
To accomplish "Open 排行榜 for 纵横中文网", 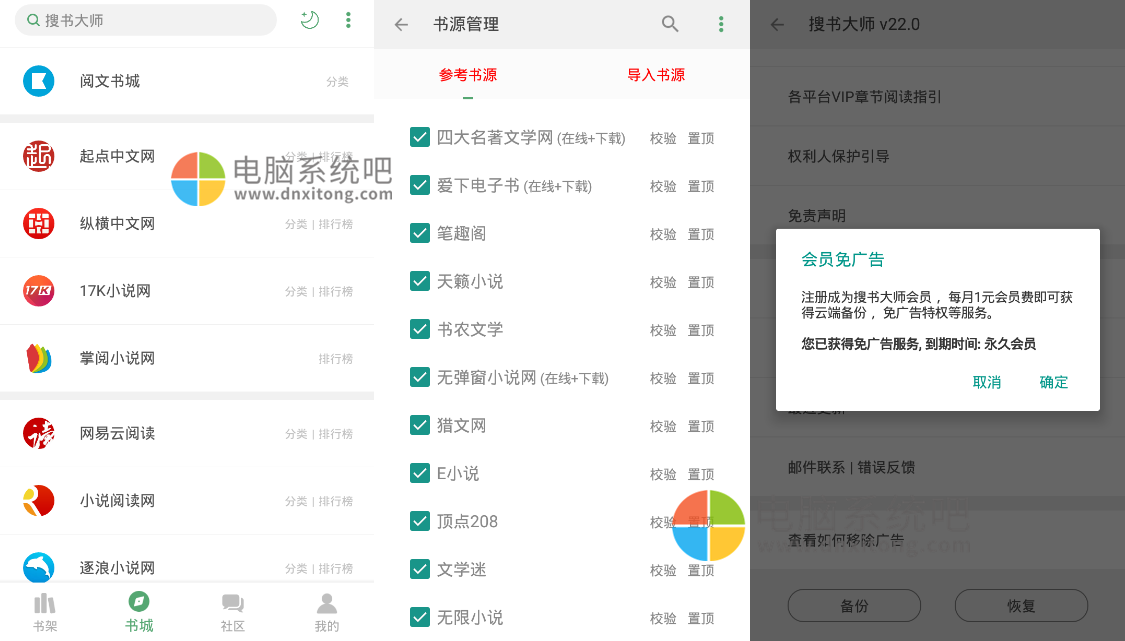I will 336,224.
